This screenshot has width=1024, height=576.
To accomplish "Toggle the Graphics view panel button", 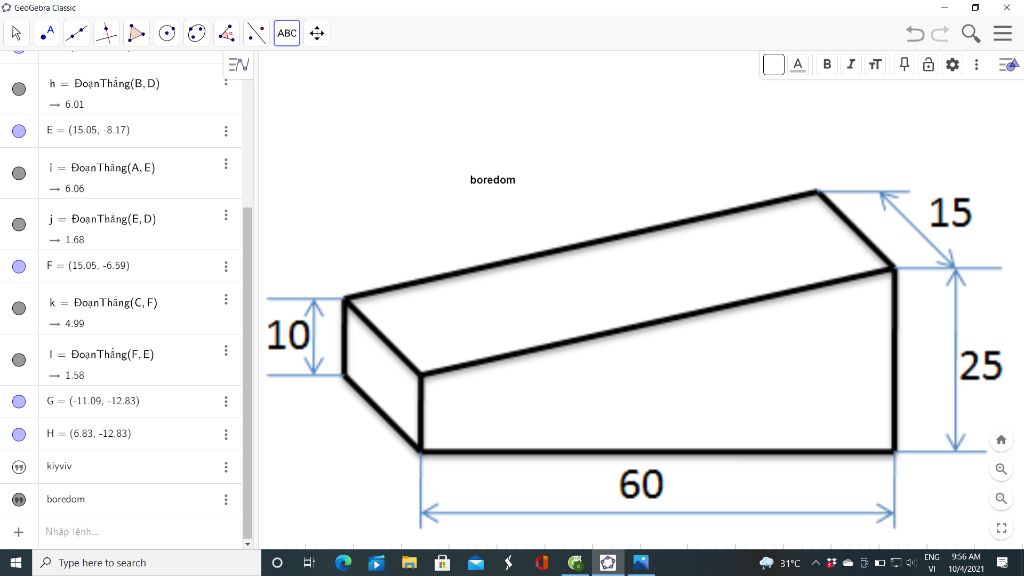I will [1009, 65].
